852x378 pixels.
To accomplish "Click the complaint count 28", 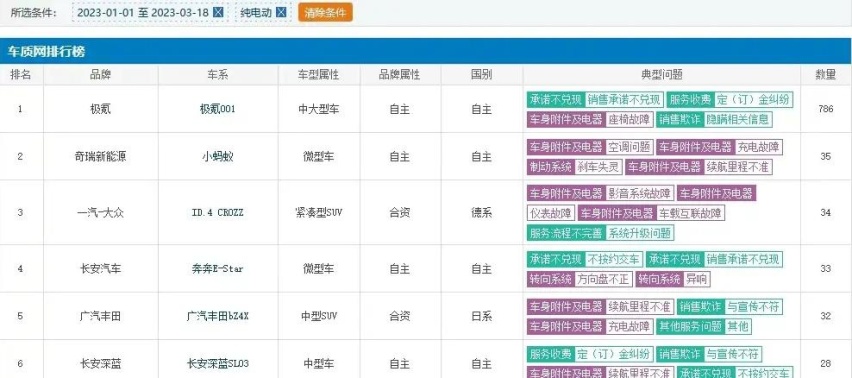I will click(825, 363).
